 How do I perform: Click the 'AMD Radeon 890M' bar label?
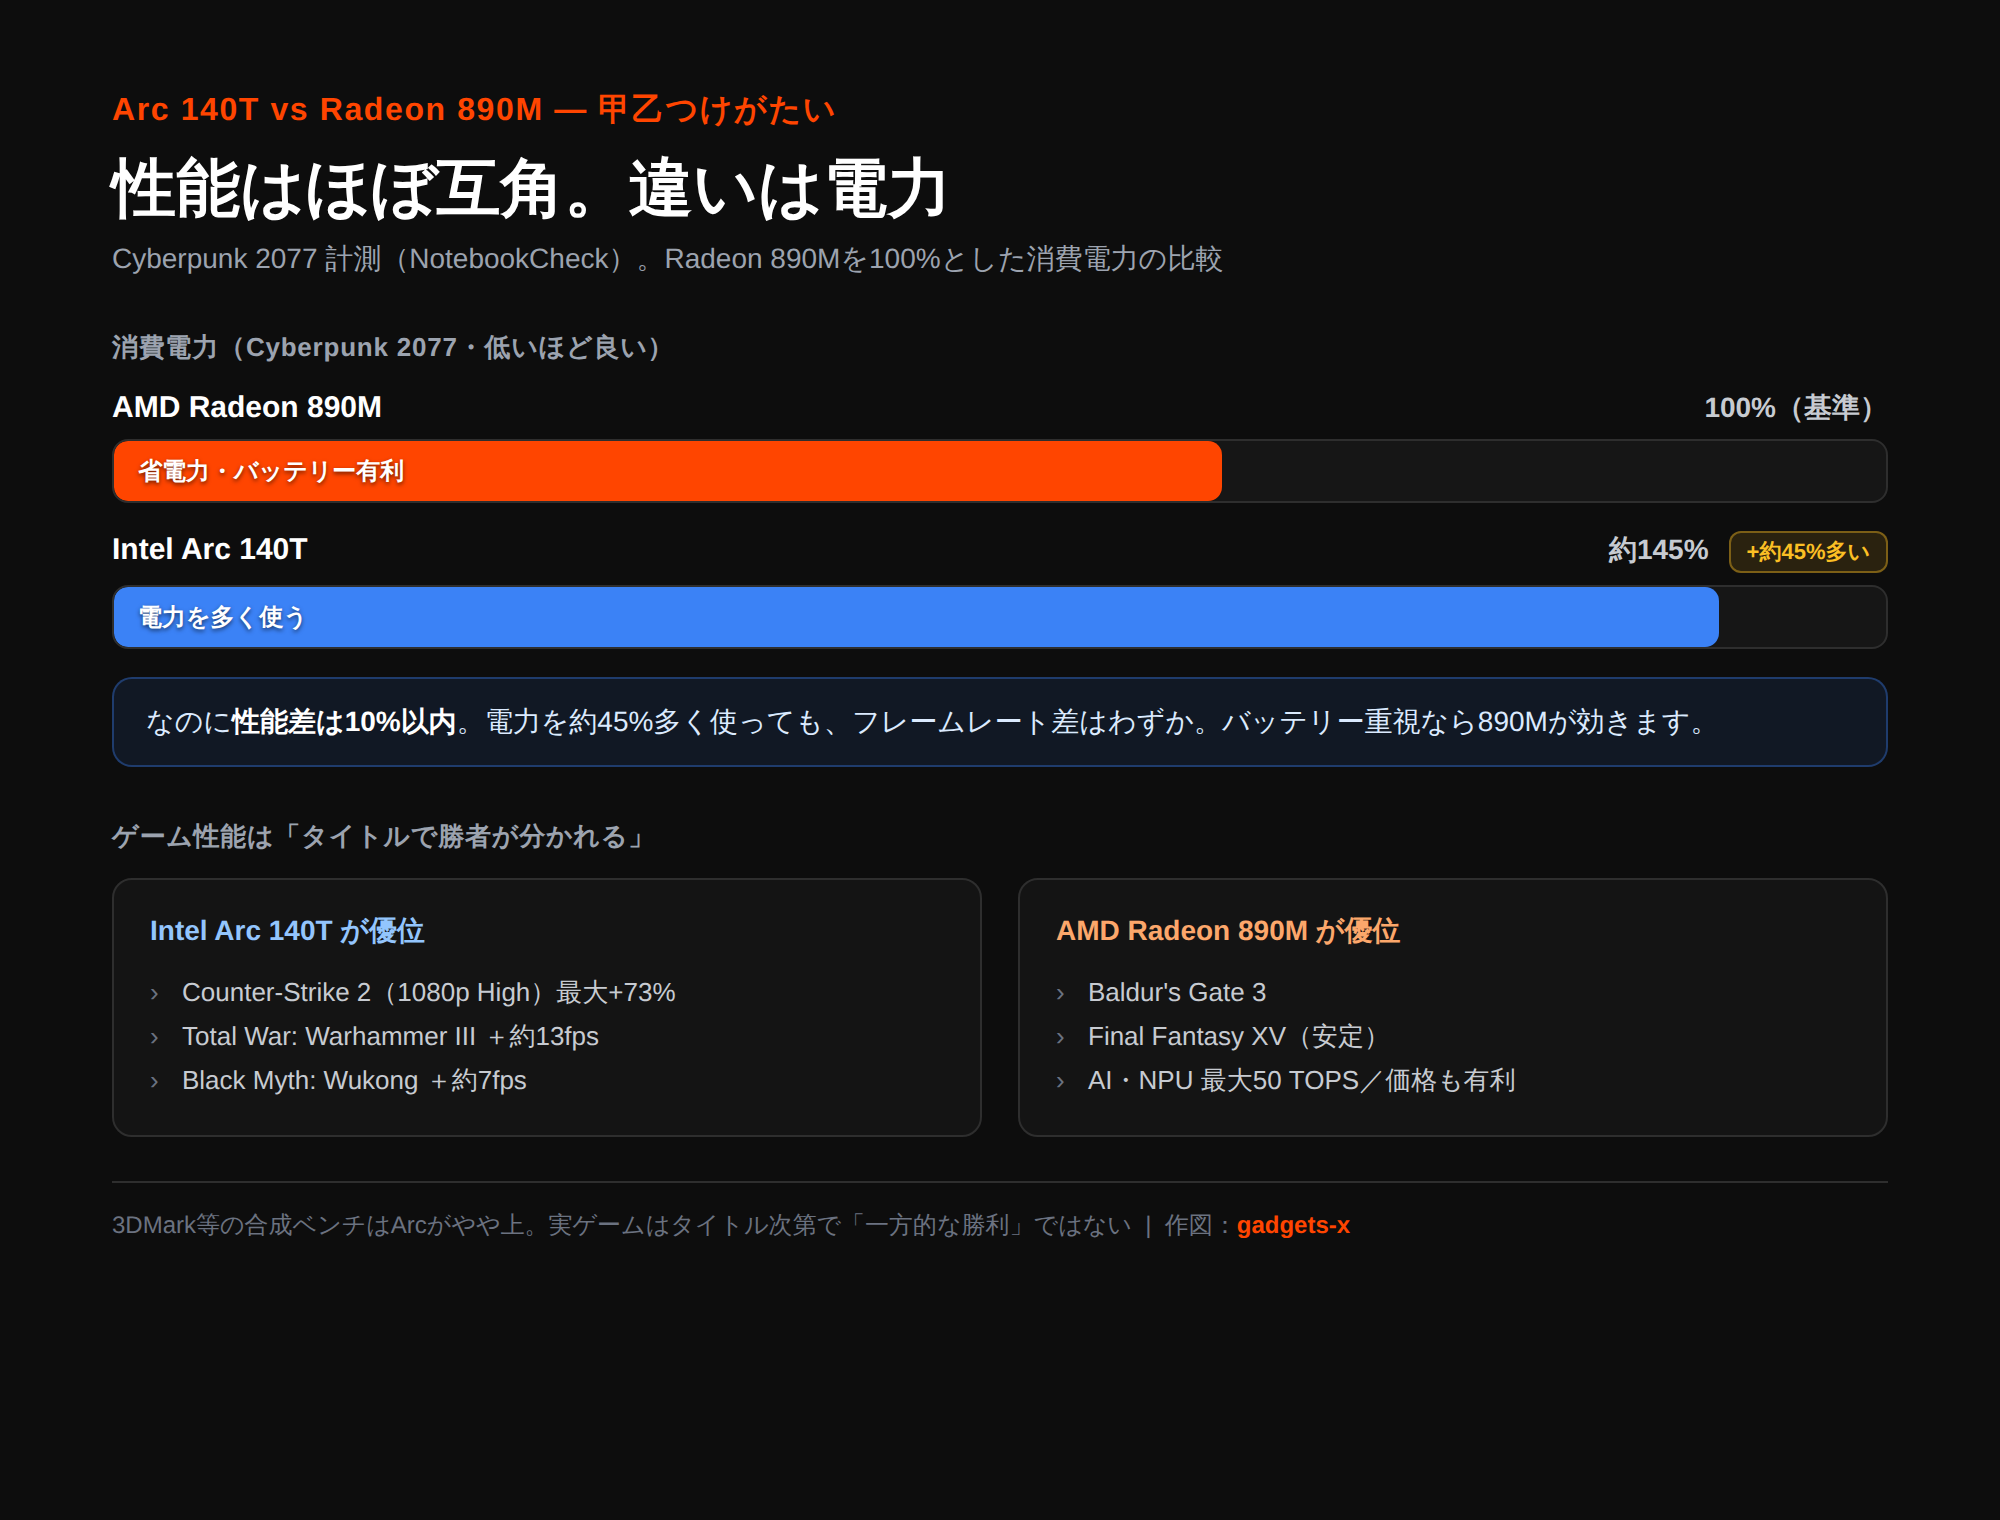(247, 407)
